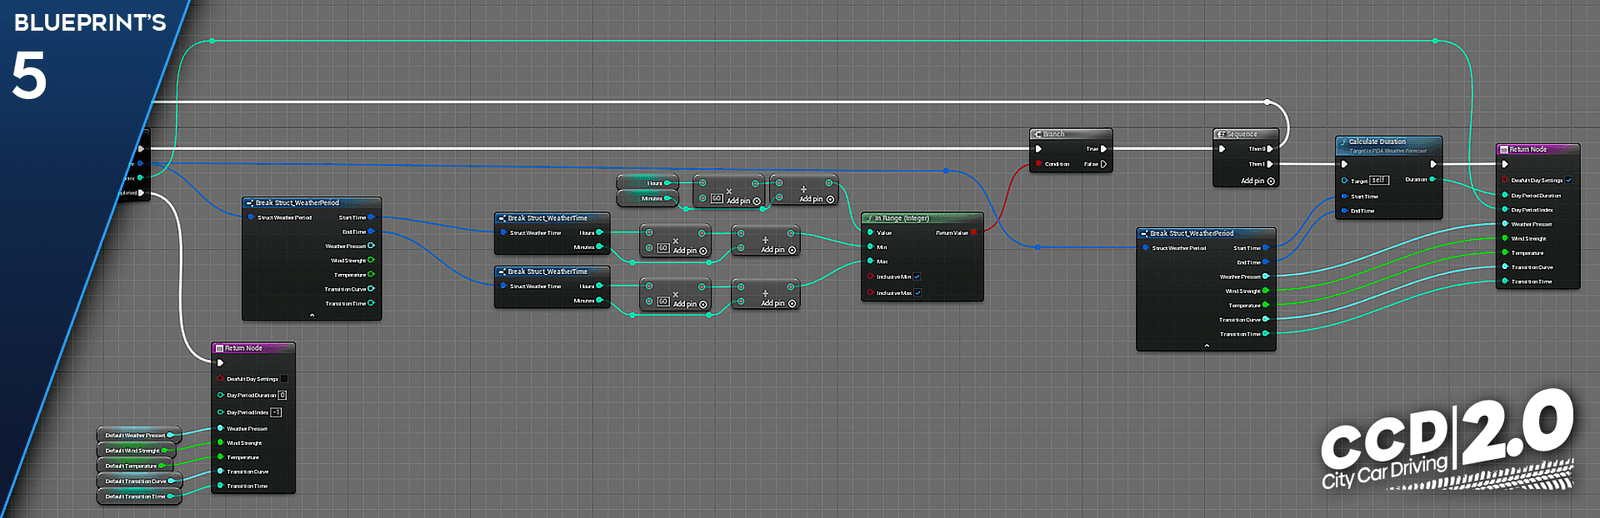The height and width of the screenshot is (518, 1600).
Task: Click the Default Weather Presset variable's output pin
Action: click(x=171, y=435)
